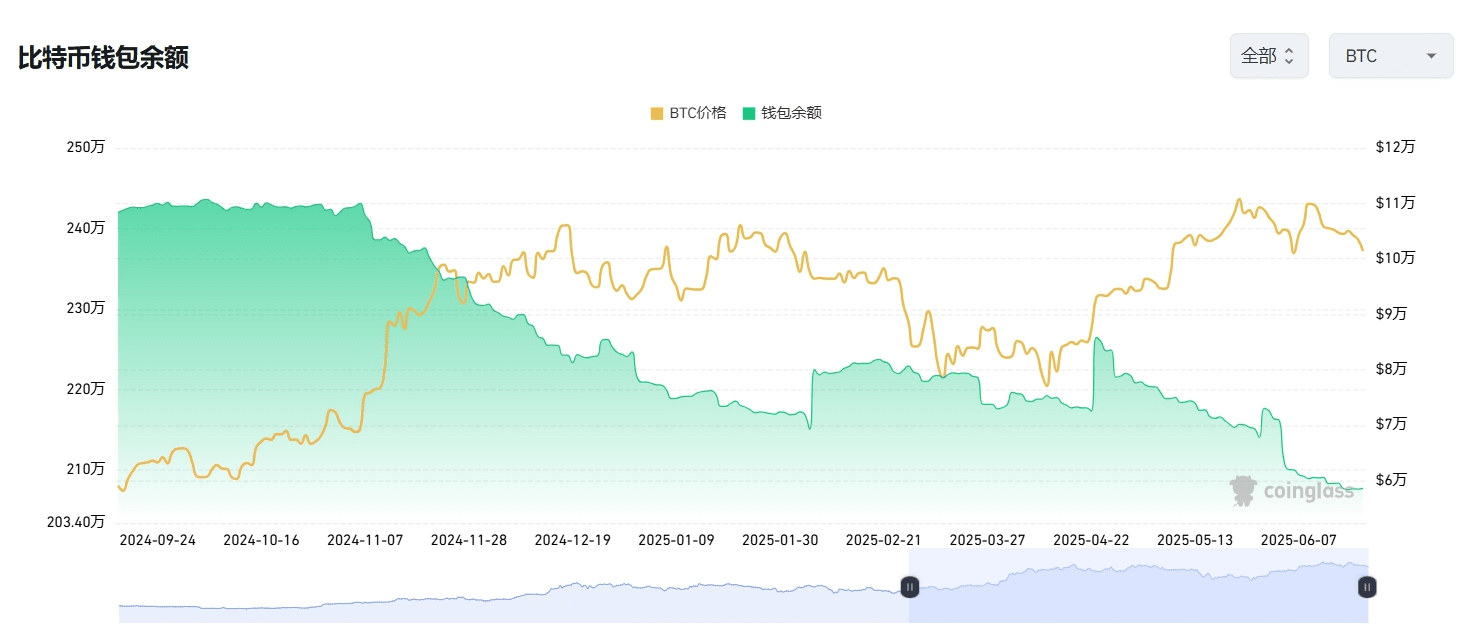Click the up-down chevron icon beside 全部
Viewport: 1458px width, 627px height.
pos(1289,56)
